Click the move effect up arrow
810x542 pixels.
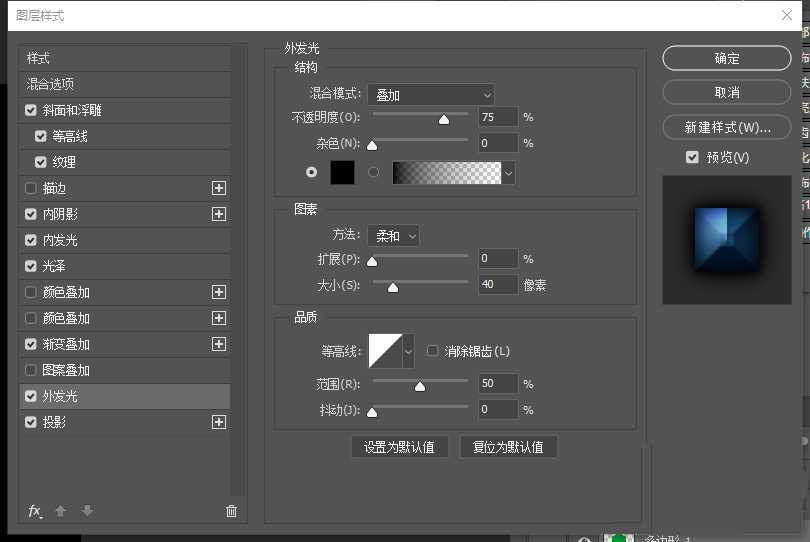click(x=60, y=511)
